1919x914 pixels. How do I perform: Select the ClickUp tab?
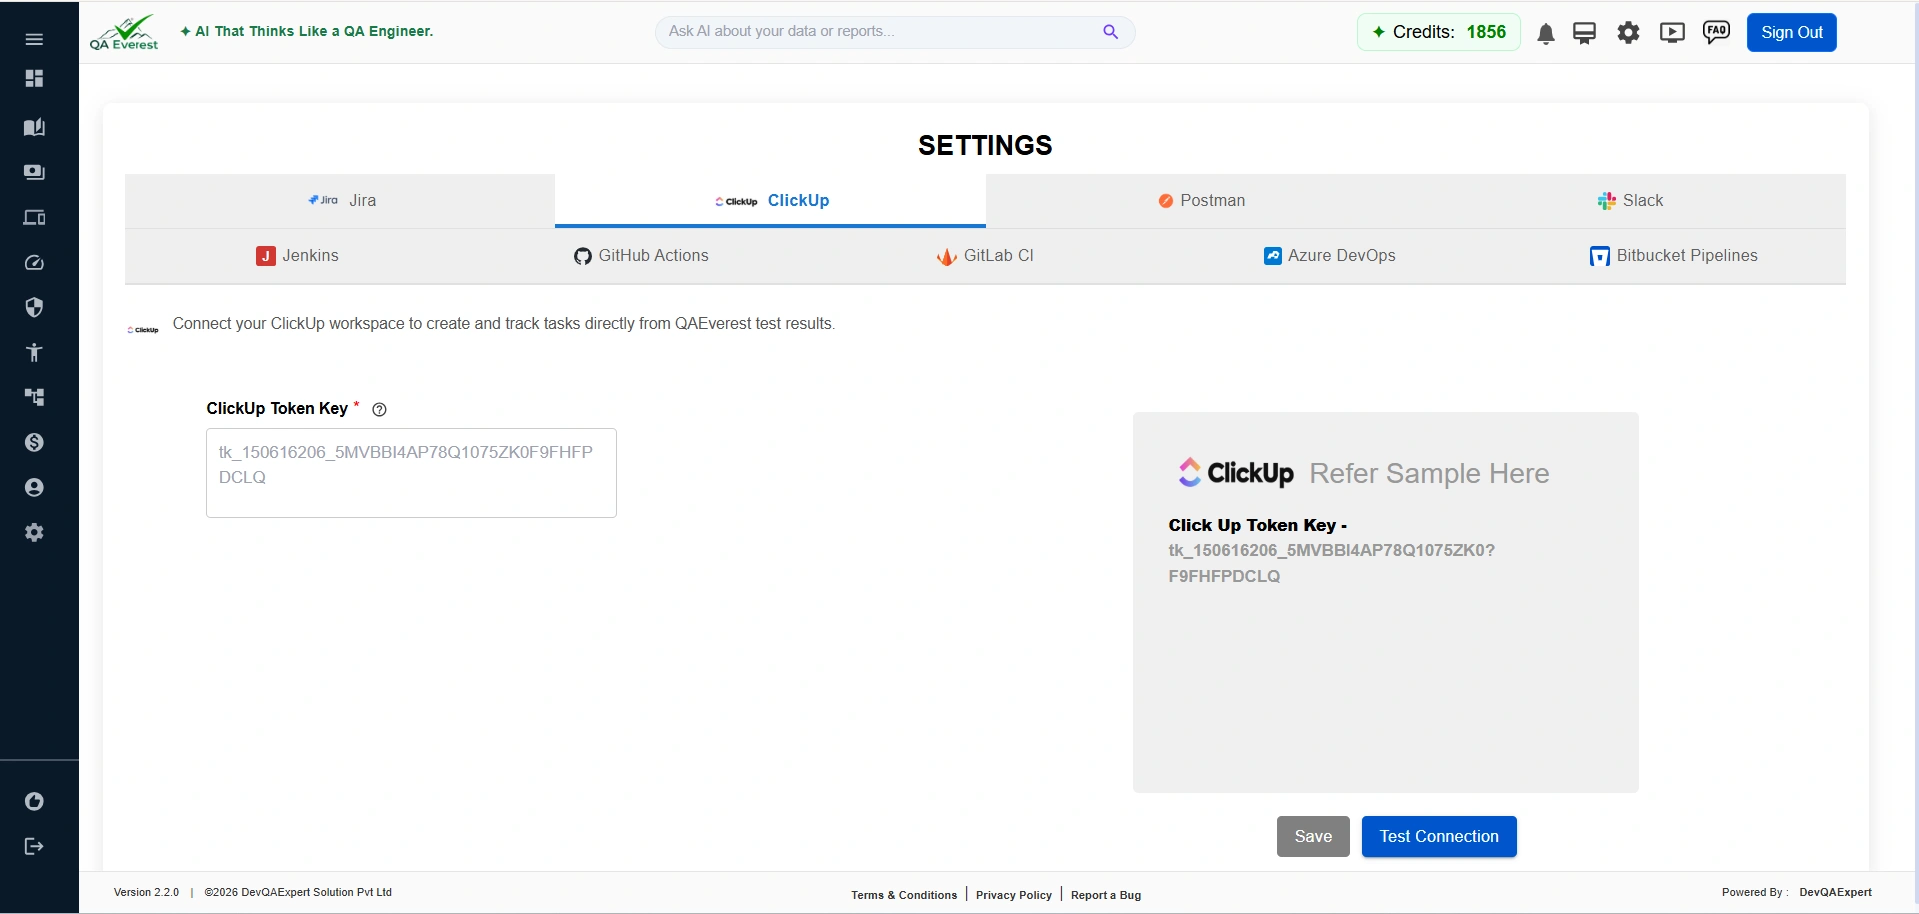click(x=770, y=201)
